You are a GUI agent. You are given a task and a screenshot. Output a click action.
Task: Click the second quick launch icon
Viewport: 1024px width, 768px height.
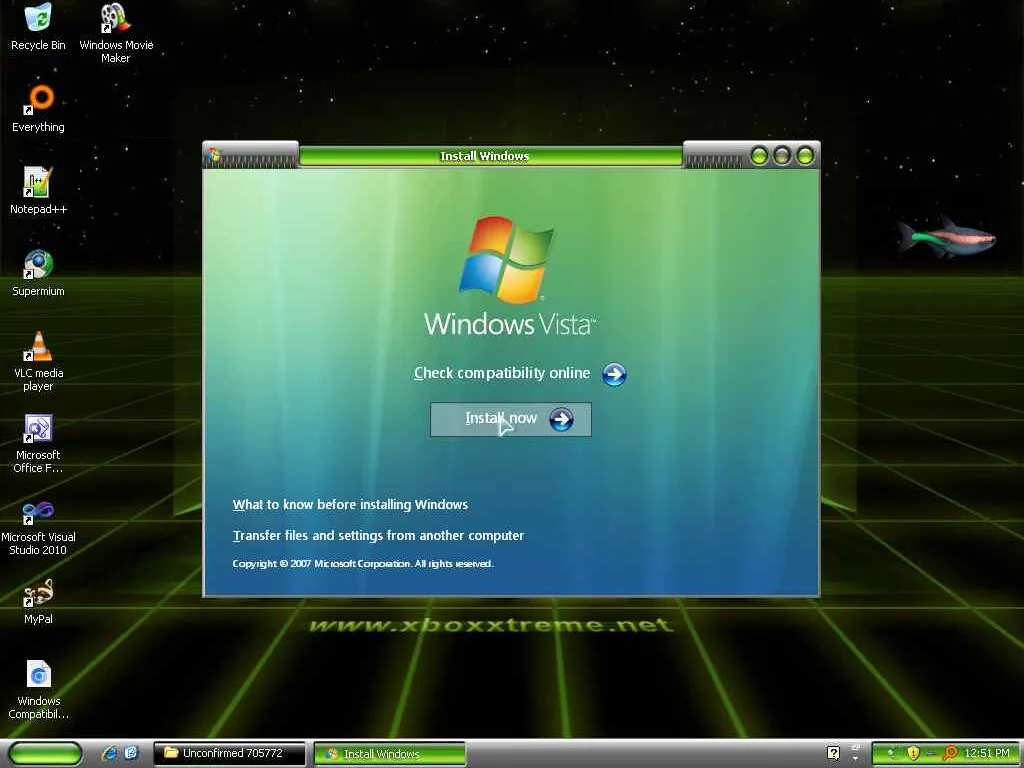point(131,753)
